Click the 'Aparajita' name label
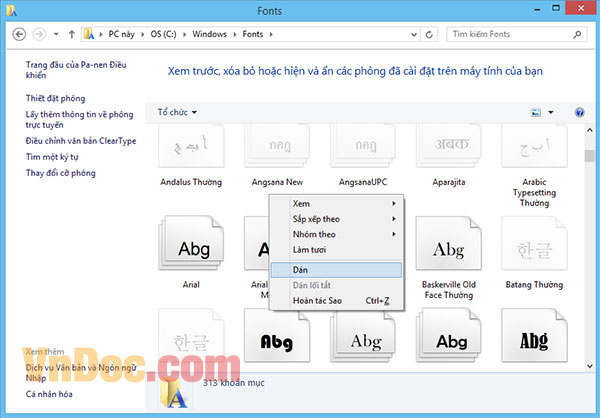The width and height of the screenshot is (600, 418). click(449, 182)
